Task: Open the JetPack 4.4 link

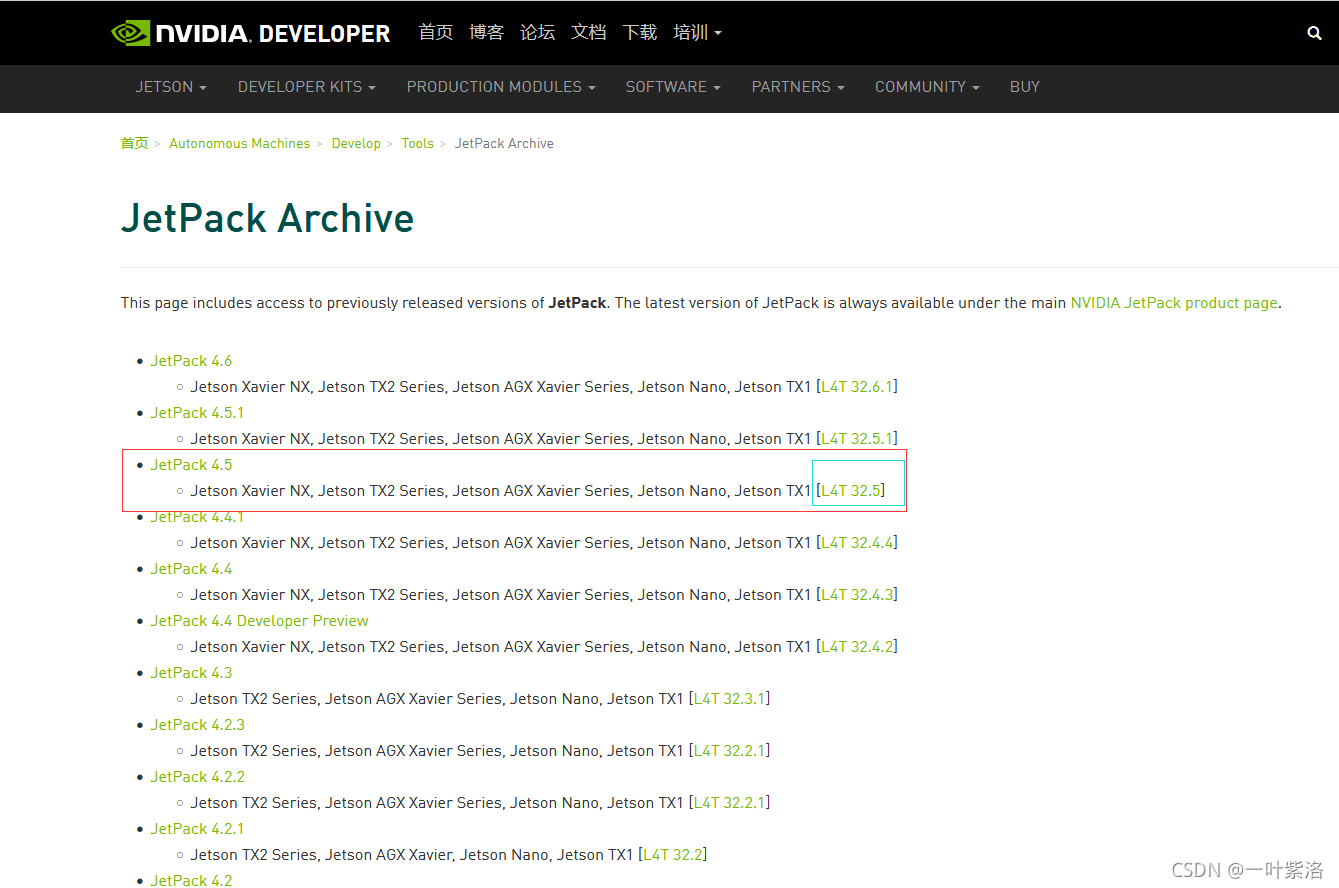Action: click(191, 569)
